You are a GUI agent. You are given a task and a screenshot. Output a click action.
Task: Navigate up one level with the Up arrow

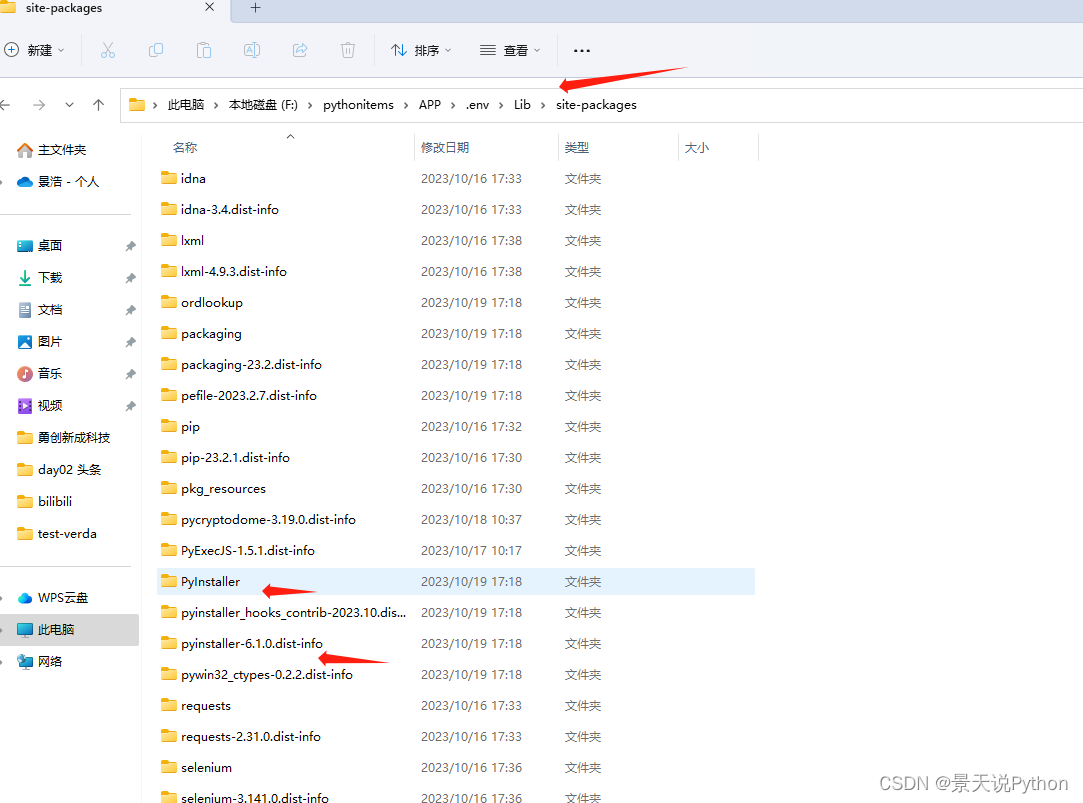click(97, 104)
